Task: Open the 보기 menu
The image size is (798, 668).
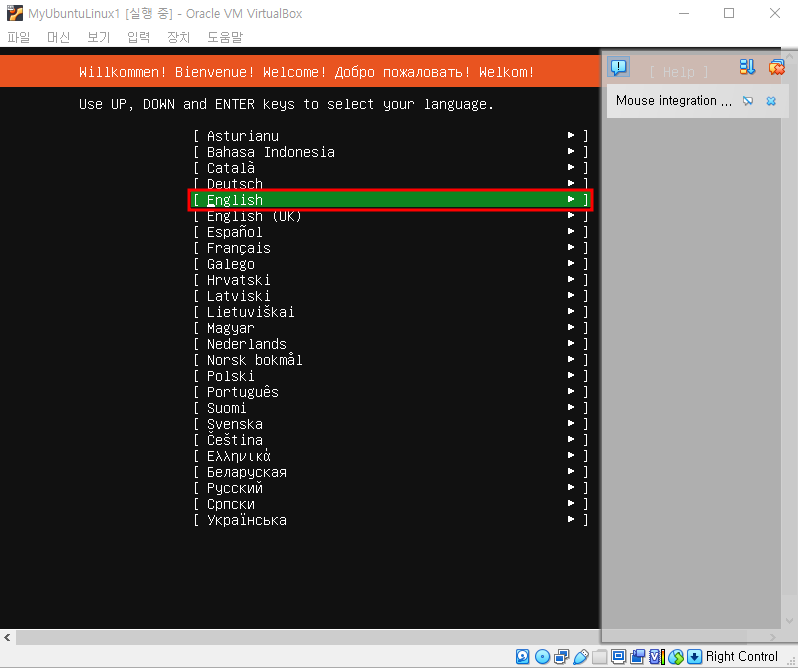Action: (x=99, y=37)
